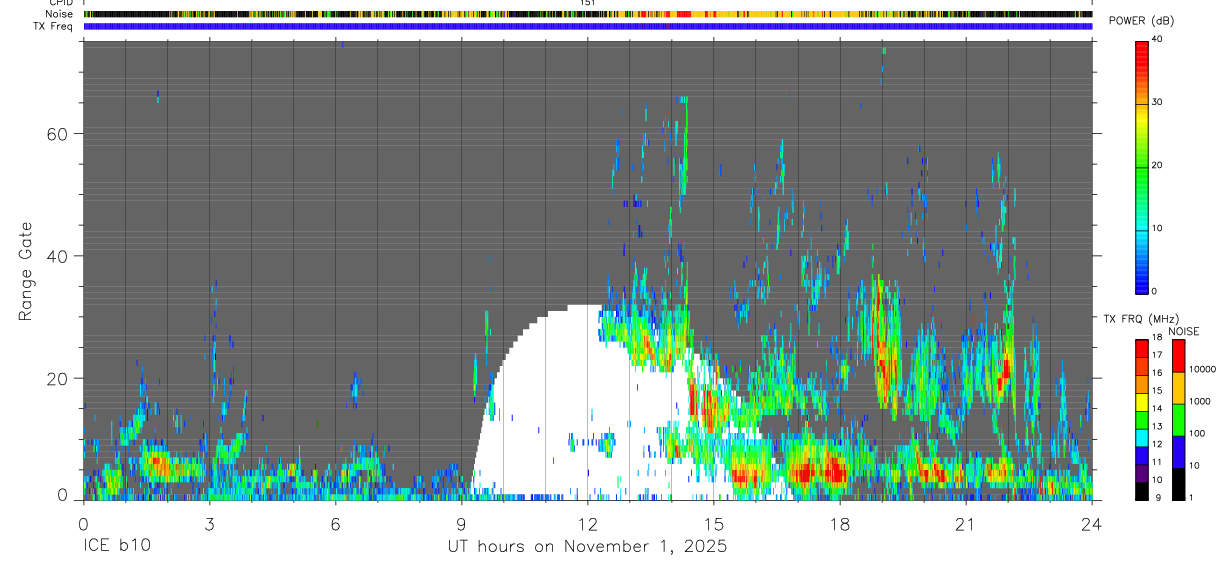Click the 'TX Freq' row label
The height and width of the screenshot is (567, 1228).
point(54,26)
